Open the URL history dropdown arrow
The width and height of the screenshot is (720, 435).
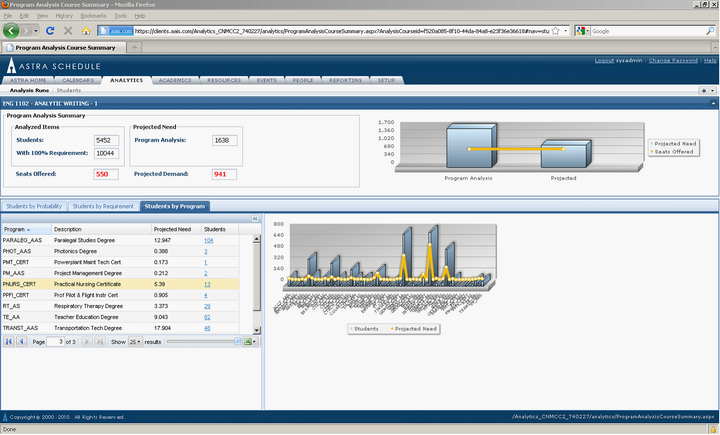pyautogui.click(x=566, y=31)
